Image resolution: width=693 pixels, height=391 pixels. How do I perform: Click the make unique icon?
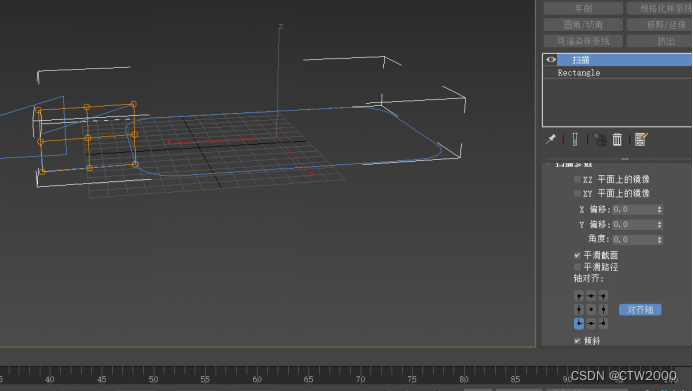pos(599,140)
